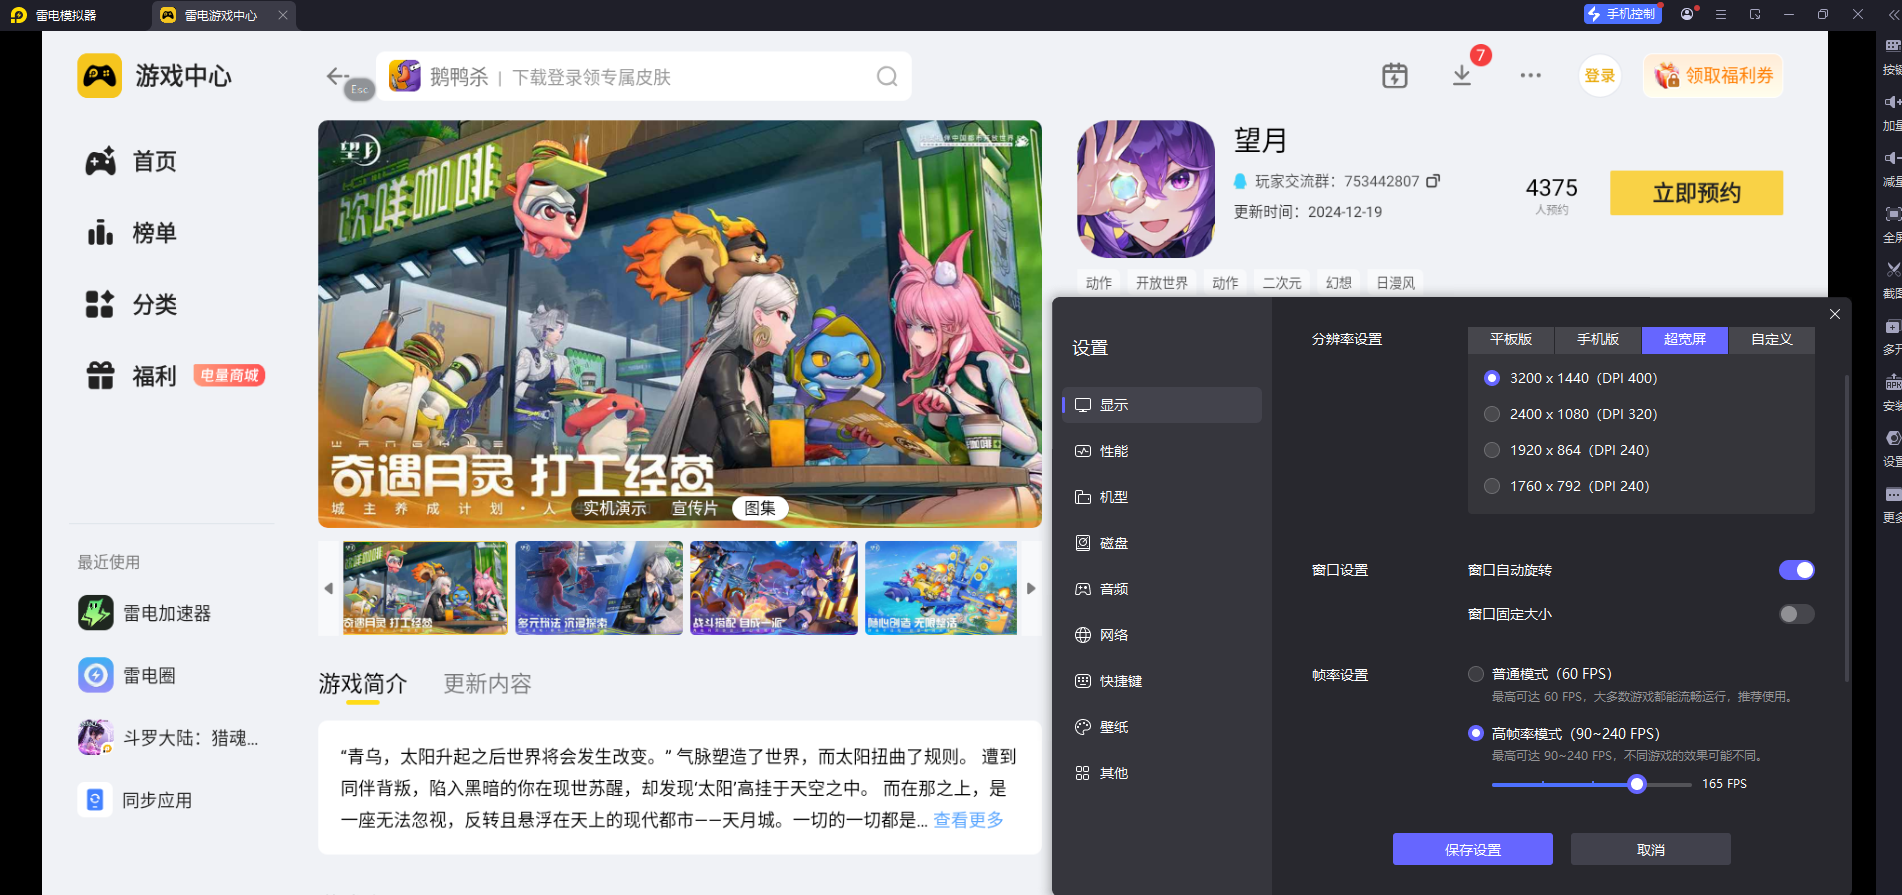The width and height of the screenshot is (1902, 895).
Task: Switch to 自定义 resolution tab
Action: (x=1772, y=340)
